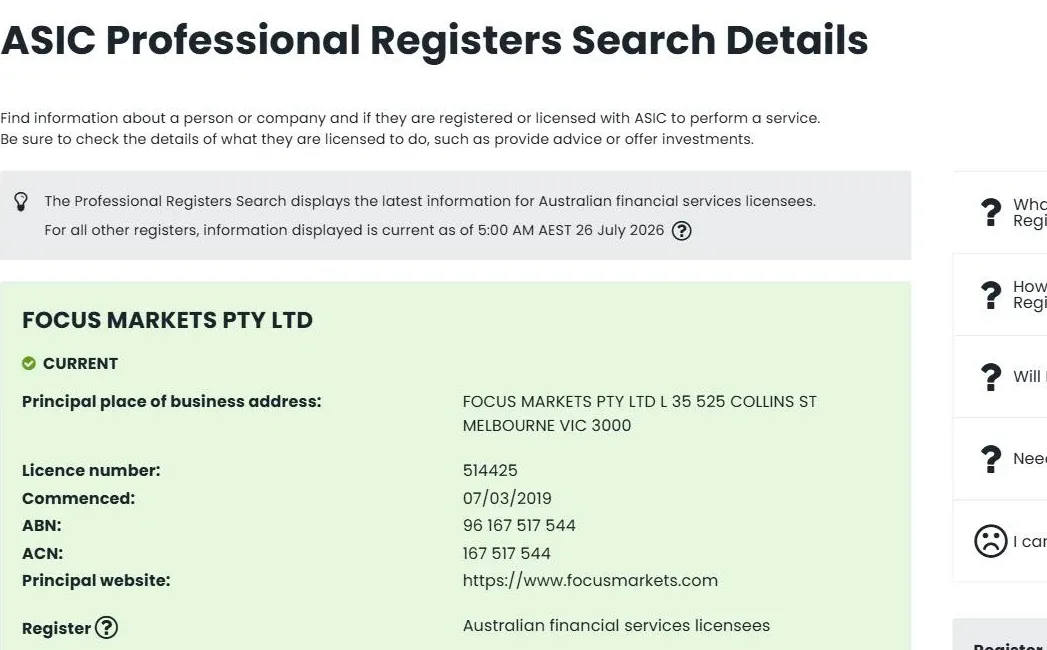Open https://www.focusmarkets.com website link
Screen dimensions: 1047x650
coord(590,581)
